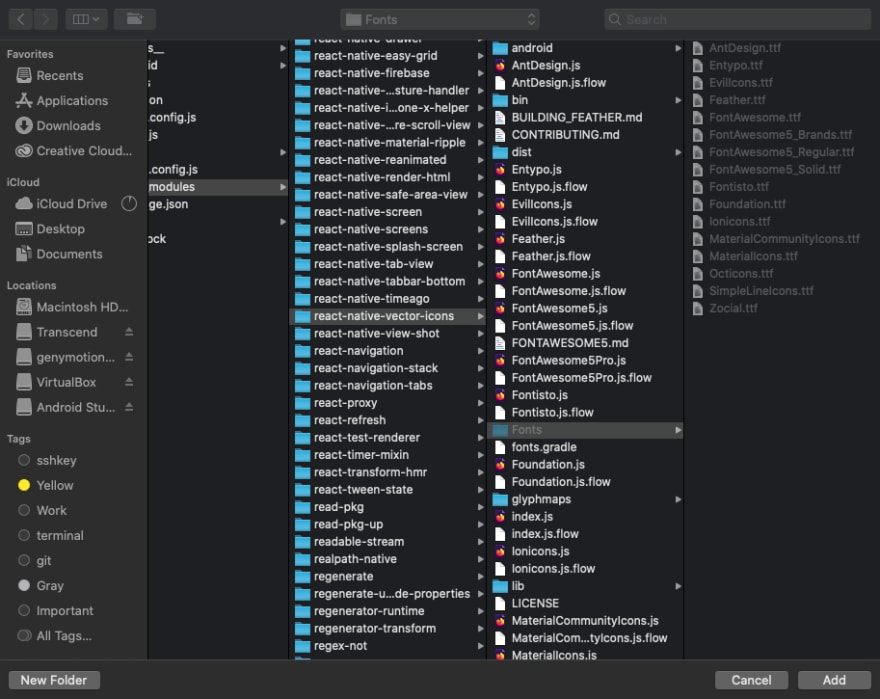880x699 pixels.
Task: Expand the glyphmaps folder arrow
Action: tap(678, 500)
